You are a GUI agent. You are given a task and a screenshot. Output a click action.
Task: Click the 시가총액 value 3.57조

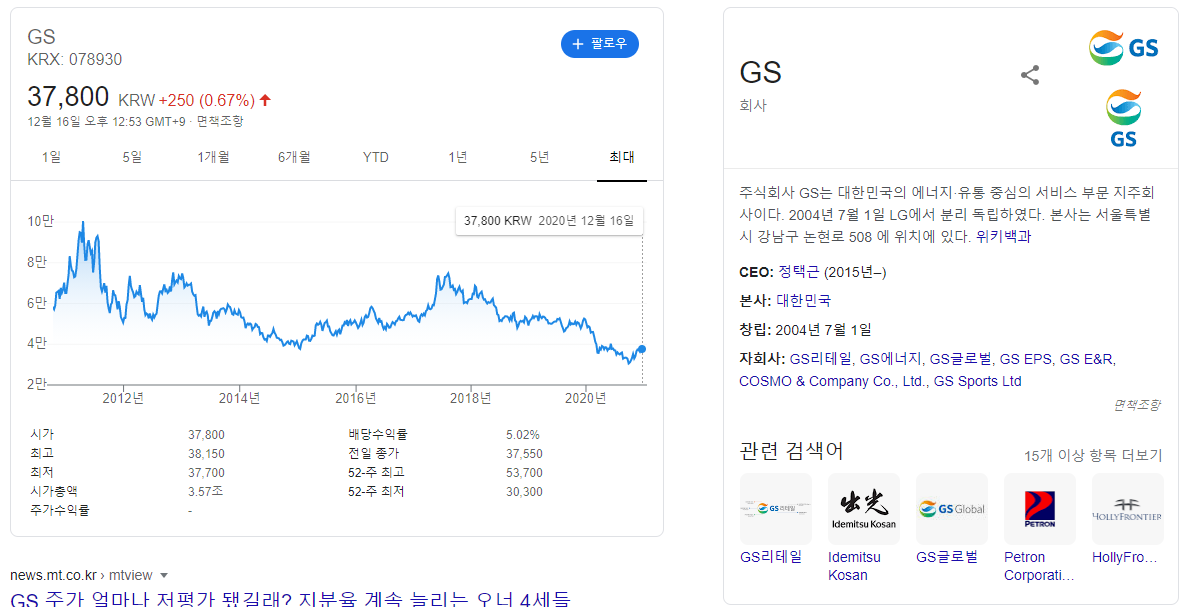tap(206, 492)
